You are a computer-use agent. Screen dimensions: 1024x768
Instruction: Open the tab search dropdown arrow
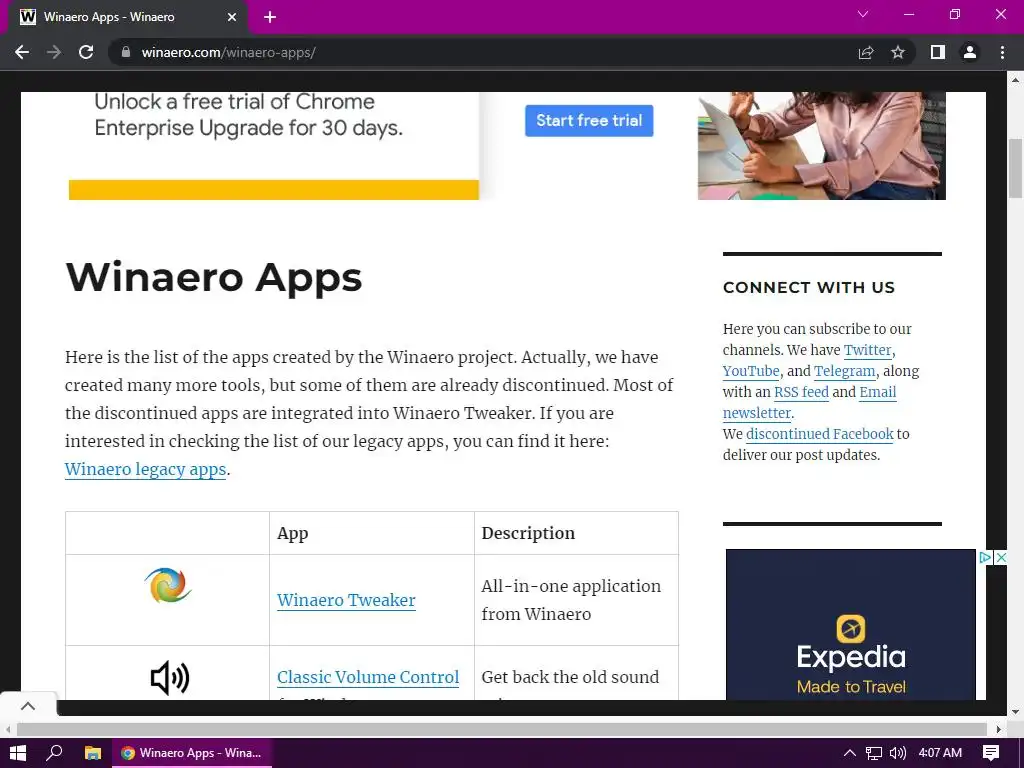pyautogui.click(x=863, y=14)
